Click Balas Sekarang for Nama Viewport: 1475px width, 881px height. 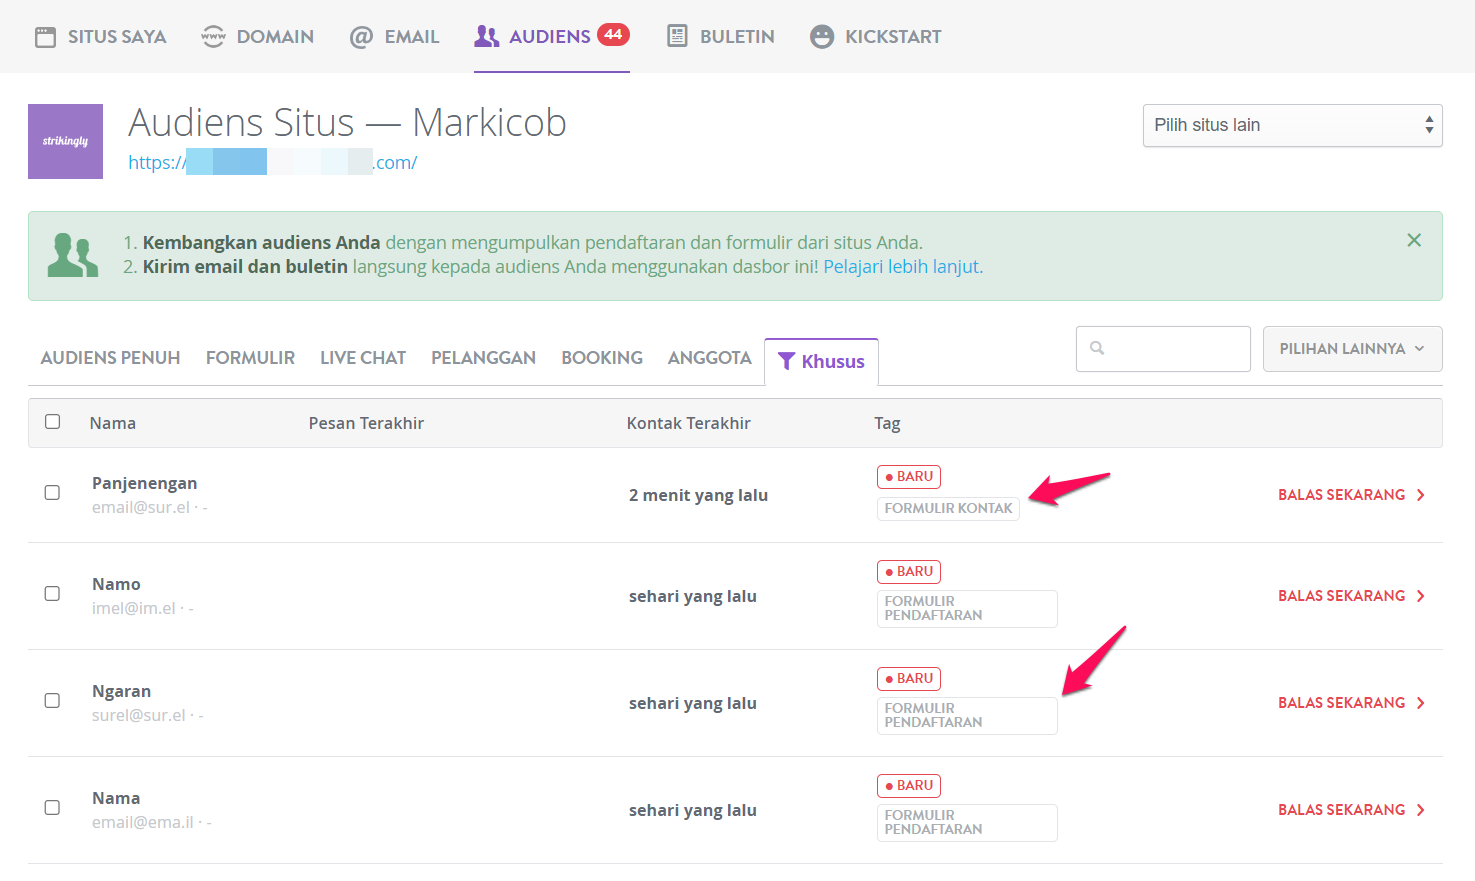point(1352,810)
